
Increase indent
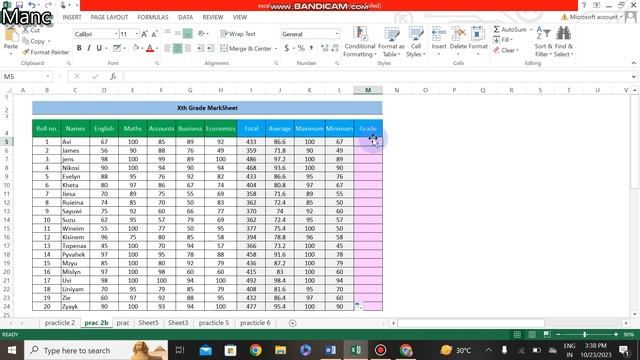tap(211, 48)
